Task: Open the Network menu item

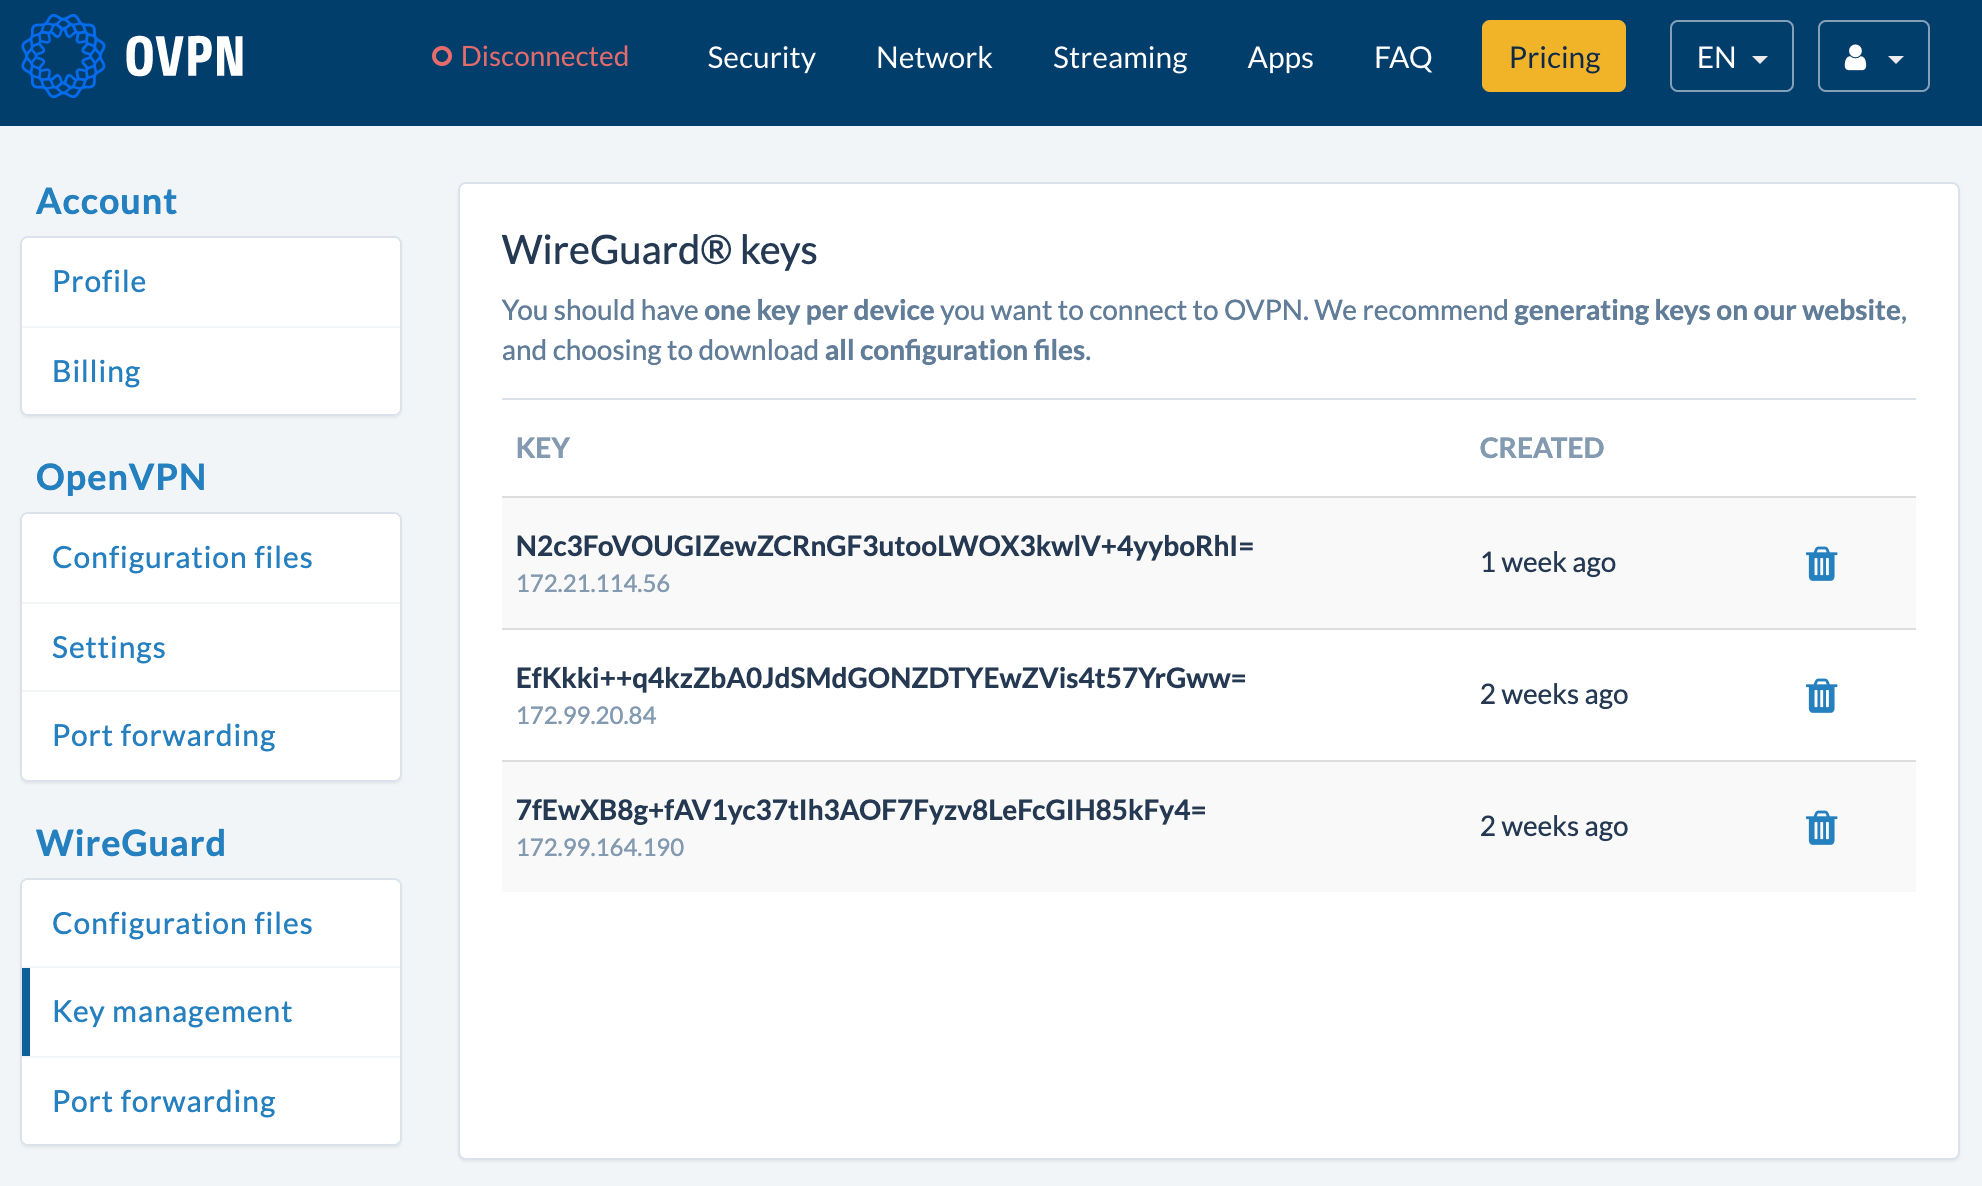Action: [x=934, y=57]
